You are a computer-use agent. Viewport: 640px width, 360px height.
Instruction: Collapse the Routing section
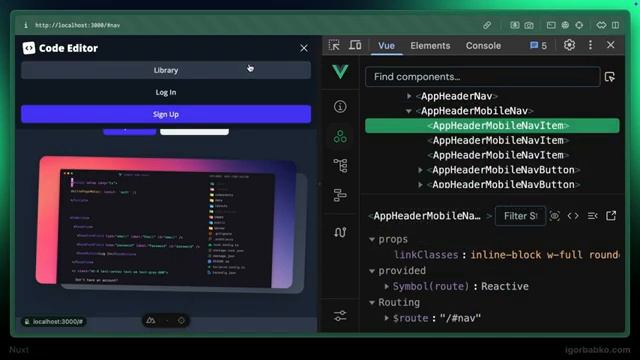click(x=372, y=303)
